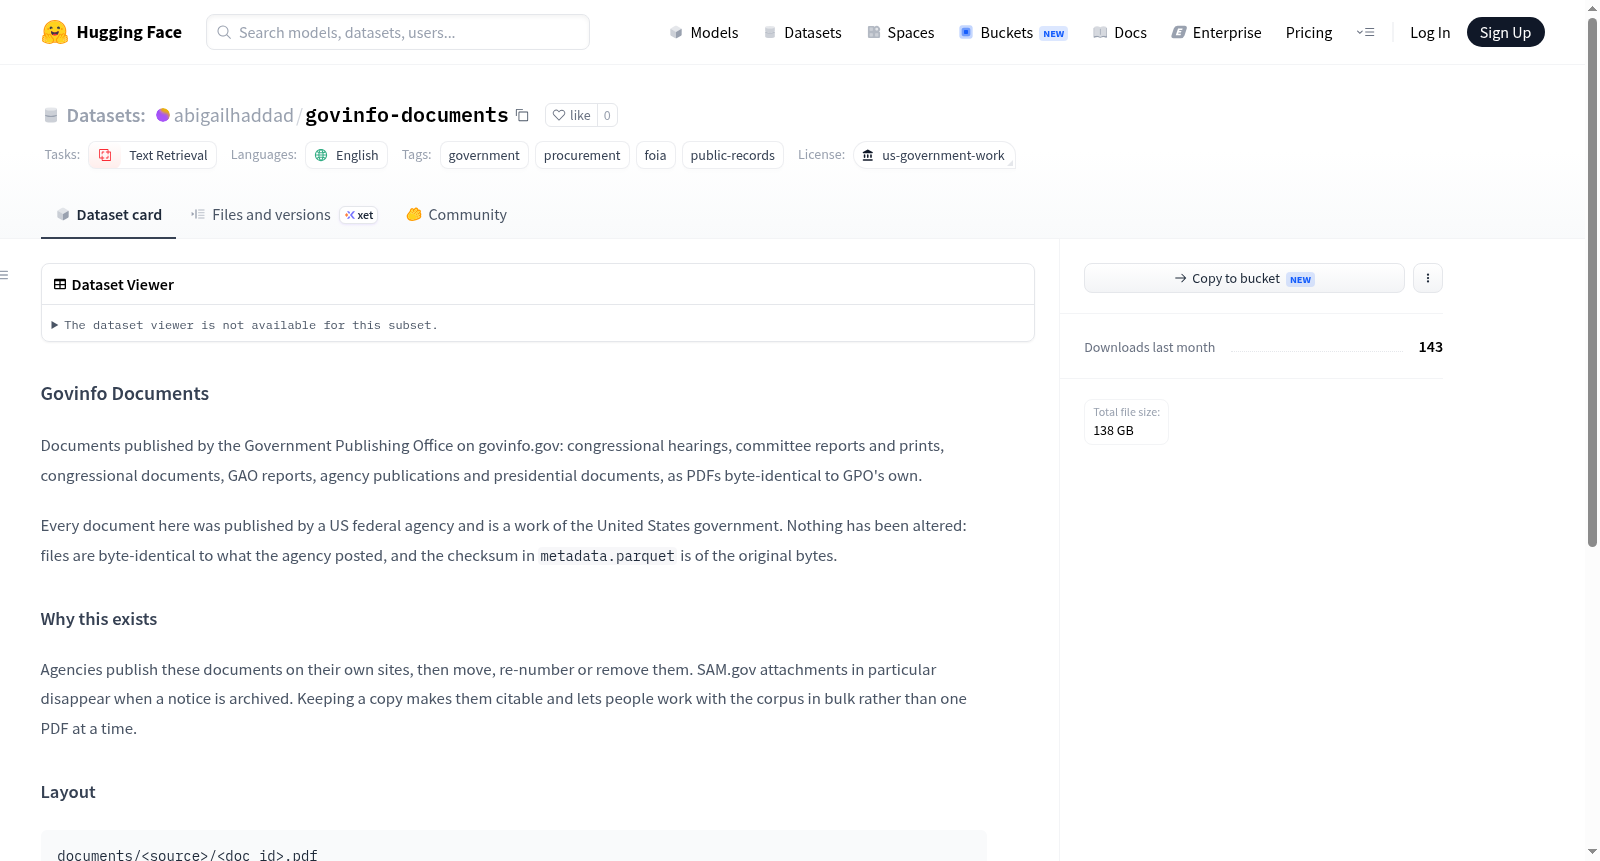Open the Docs page
Screen dimensions: 1600x861
pos(1120,32)
